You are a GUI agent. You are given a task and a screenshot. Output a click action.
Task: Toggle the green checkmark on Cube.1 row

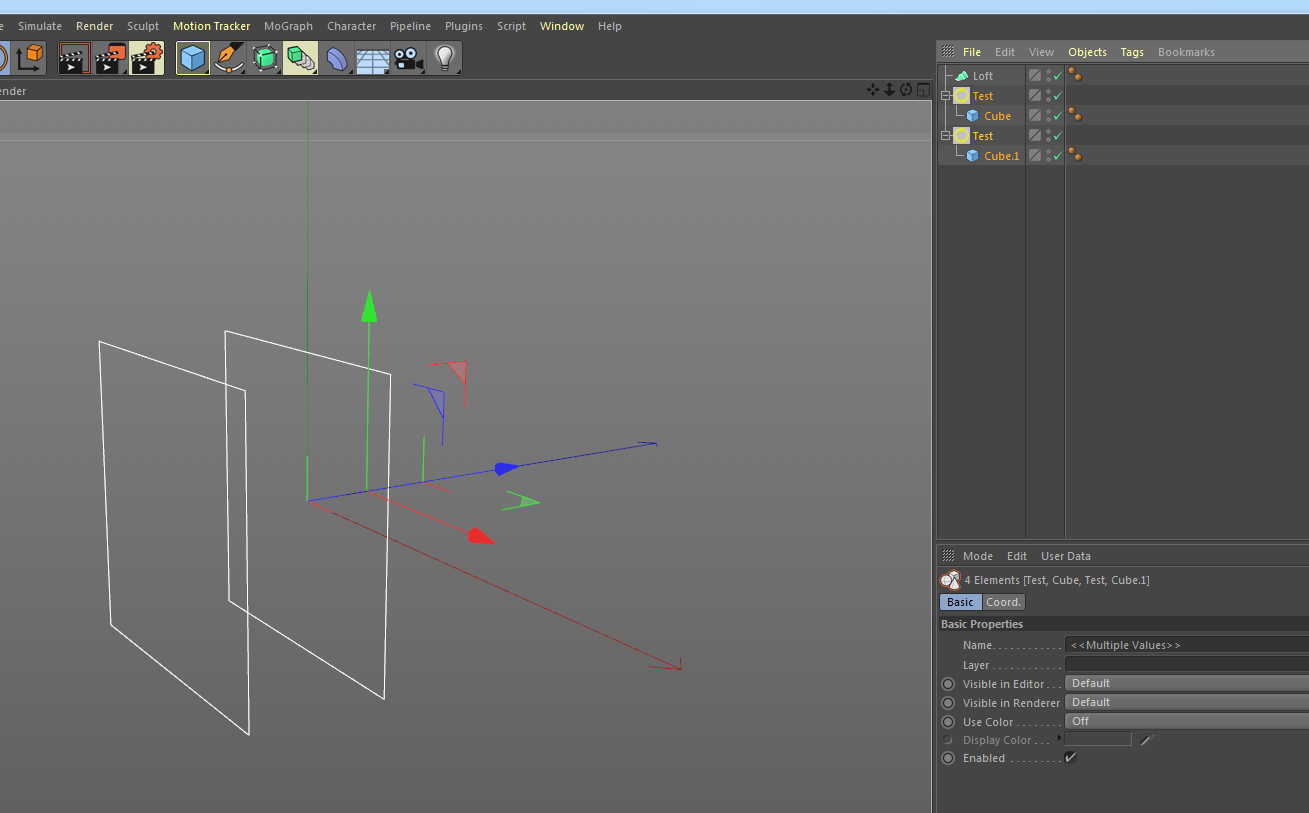point(1057,156)
